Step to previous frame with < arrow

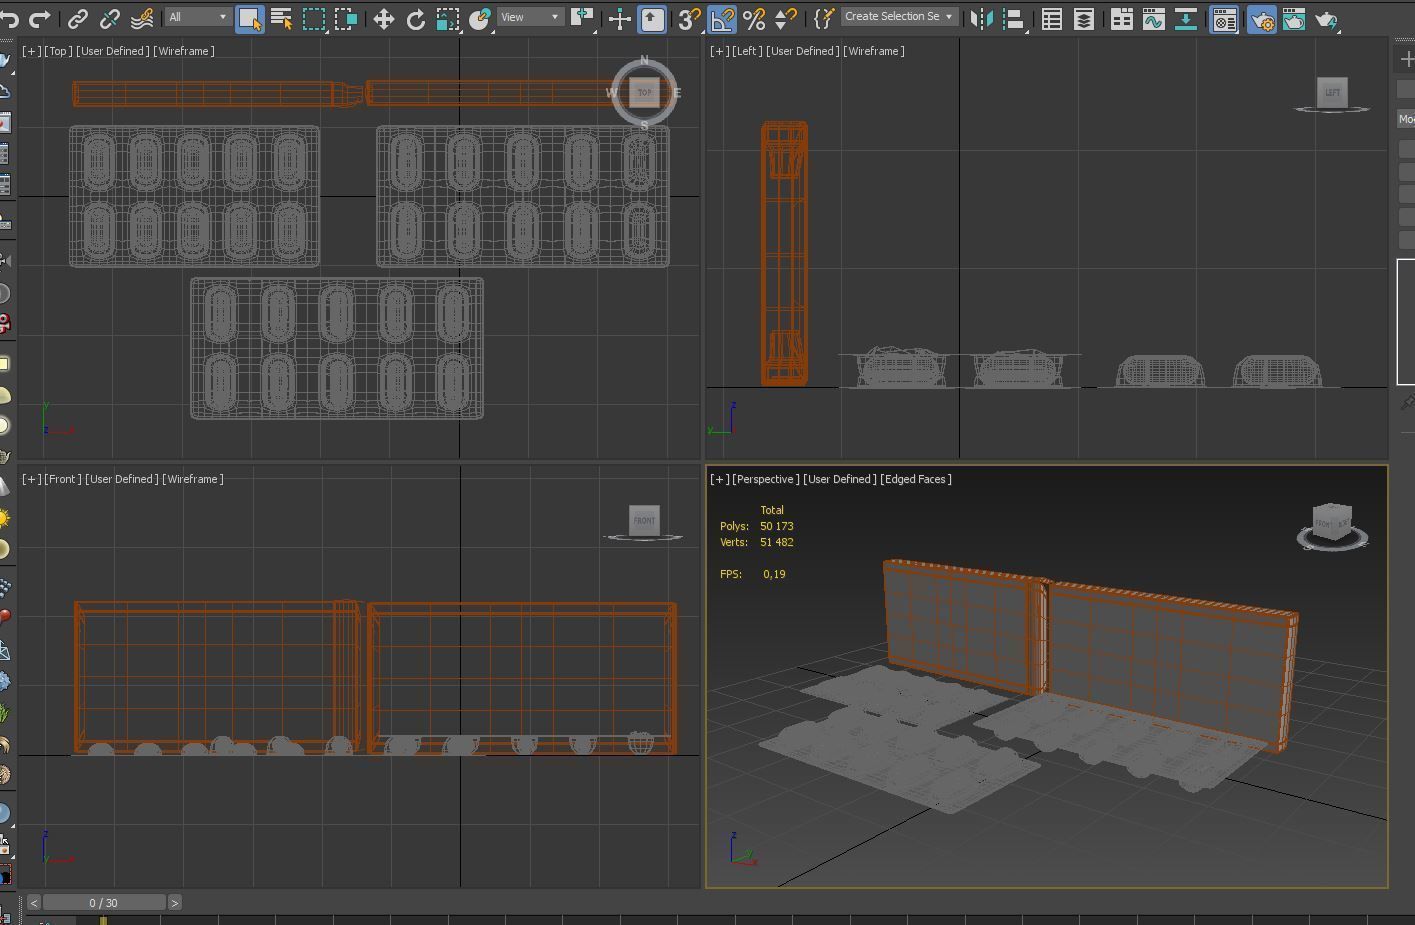(x=33, y=903)
